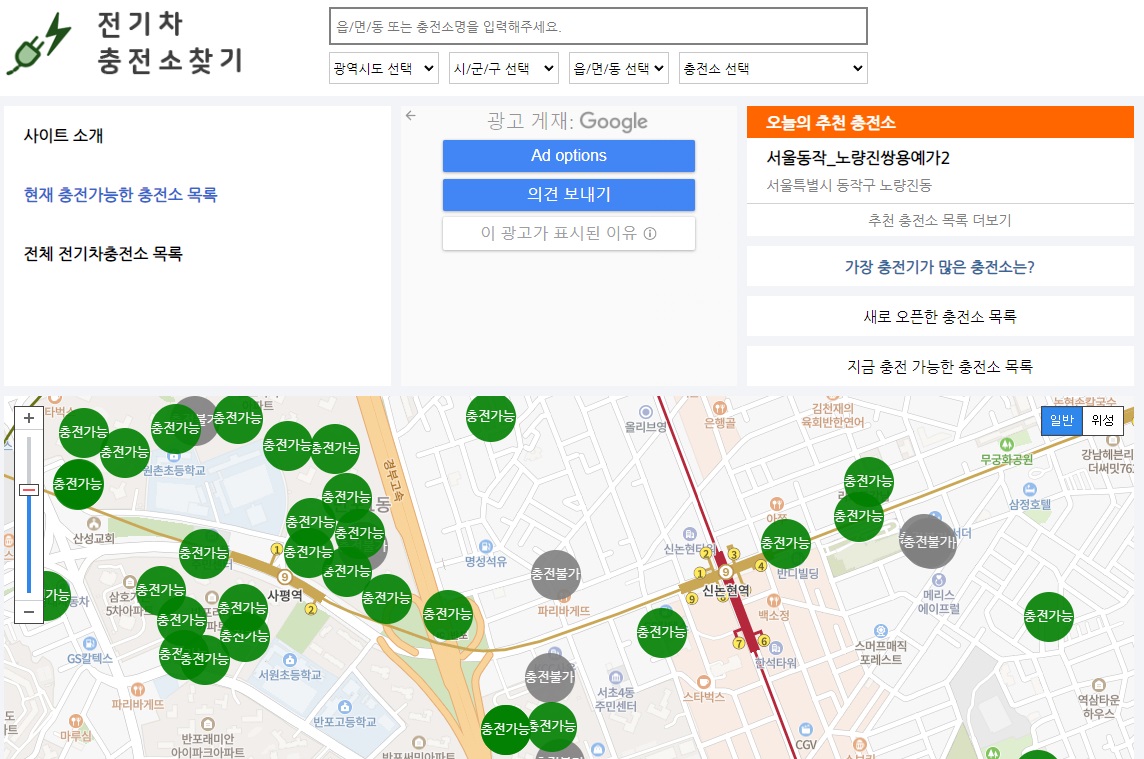Viewport: 1144px width, 759px height.
Task: Select the 일반 map view mode
Action: click(x=1060, y=420)
